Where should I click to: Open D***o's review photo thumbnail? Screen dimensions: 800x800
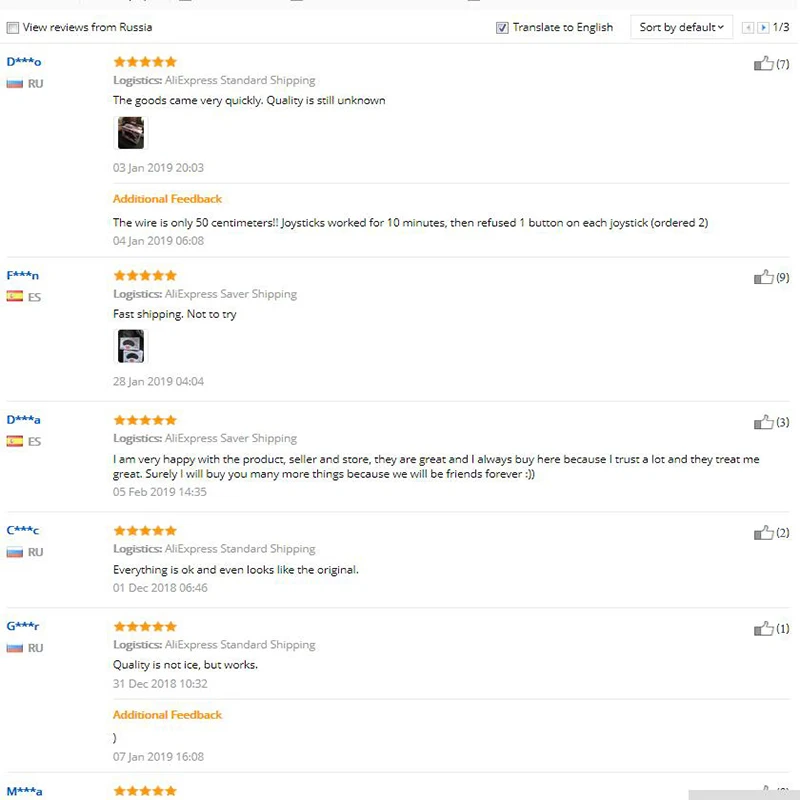coord(131,133)
